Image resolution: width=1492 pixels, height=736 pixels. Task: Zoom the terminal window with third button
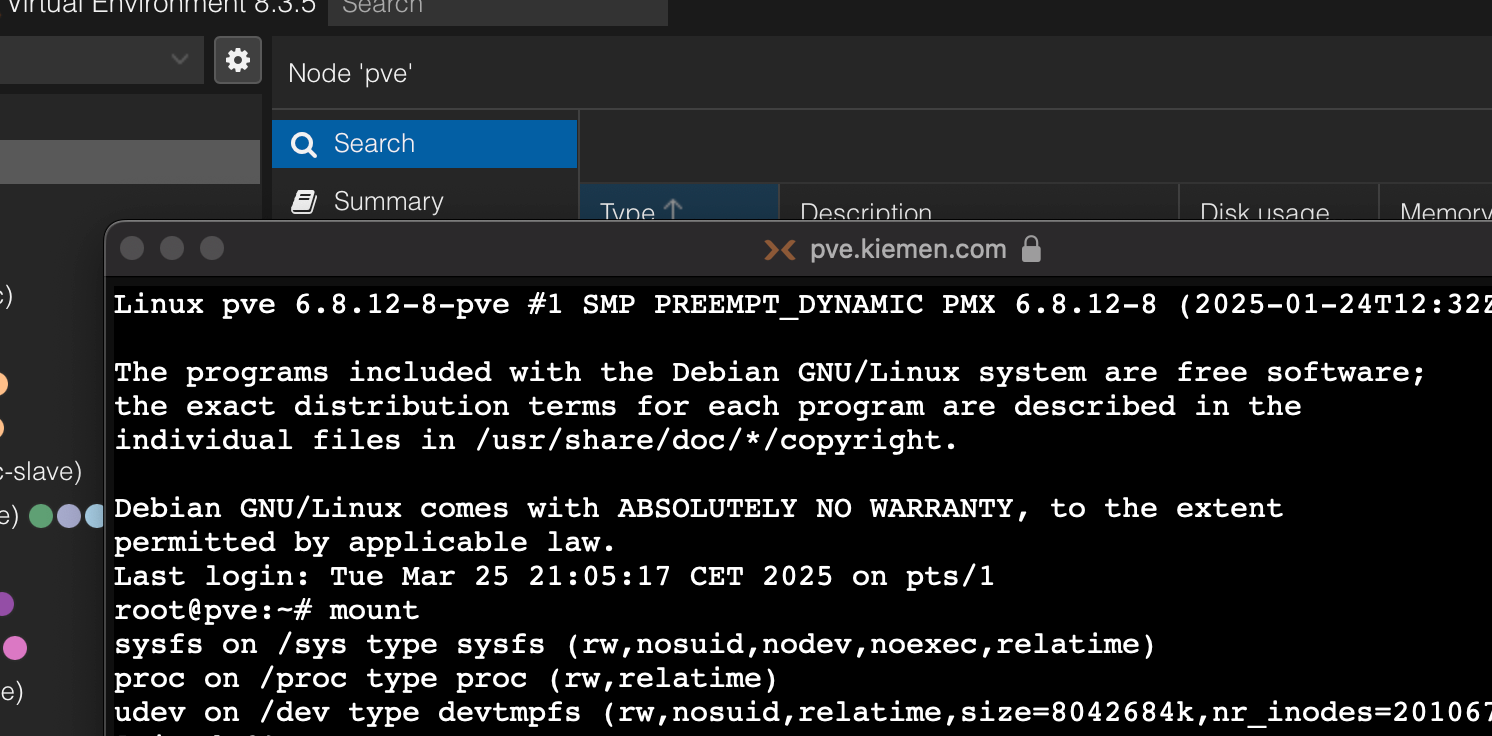pyautogui.click(x=212, y=248)
